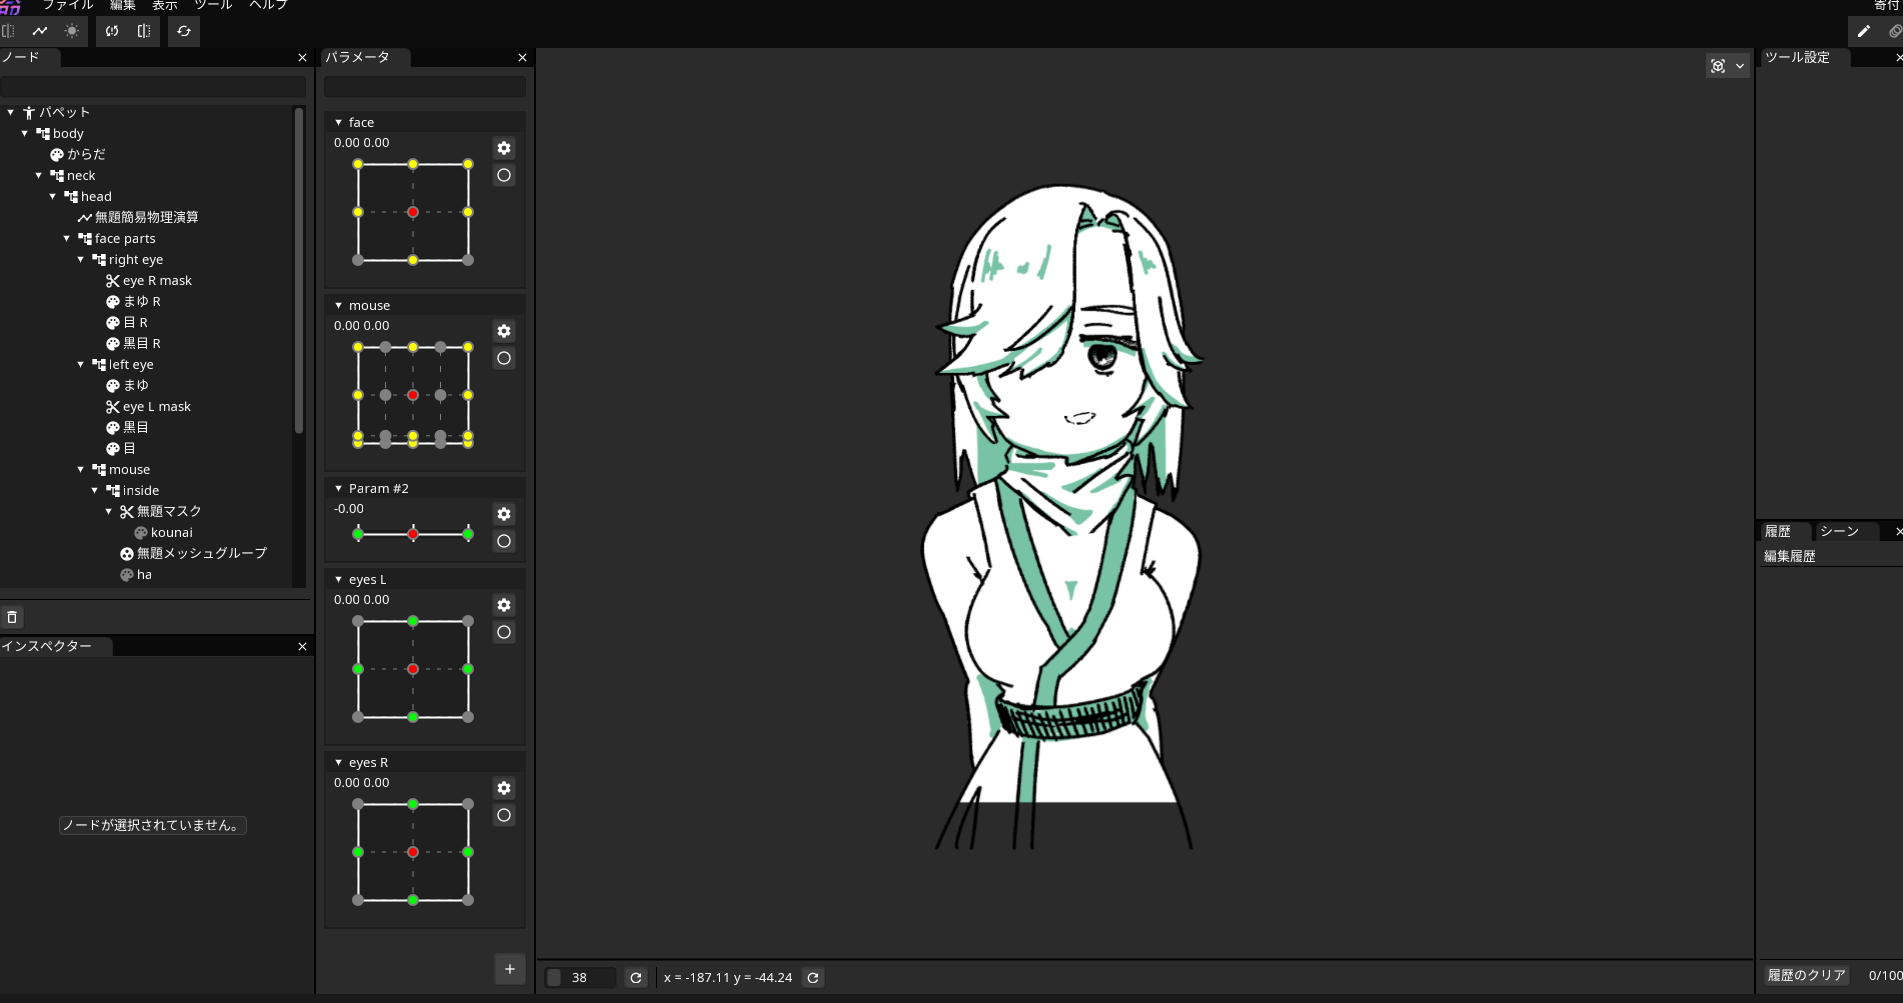
Task: Open the physics simulation icon in the toolbar
Action: (111, 31)
